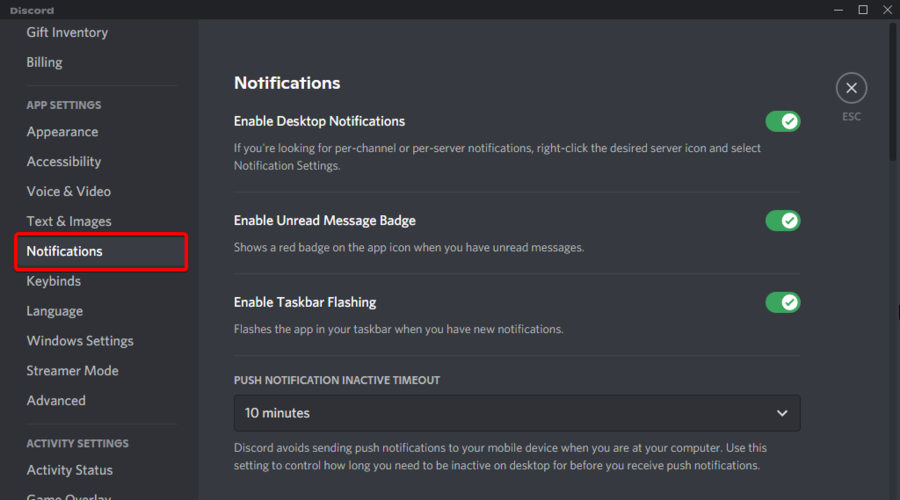Select Activity Status in the sidebar
The image size is (900, 500).
69,470
